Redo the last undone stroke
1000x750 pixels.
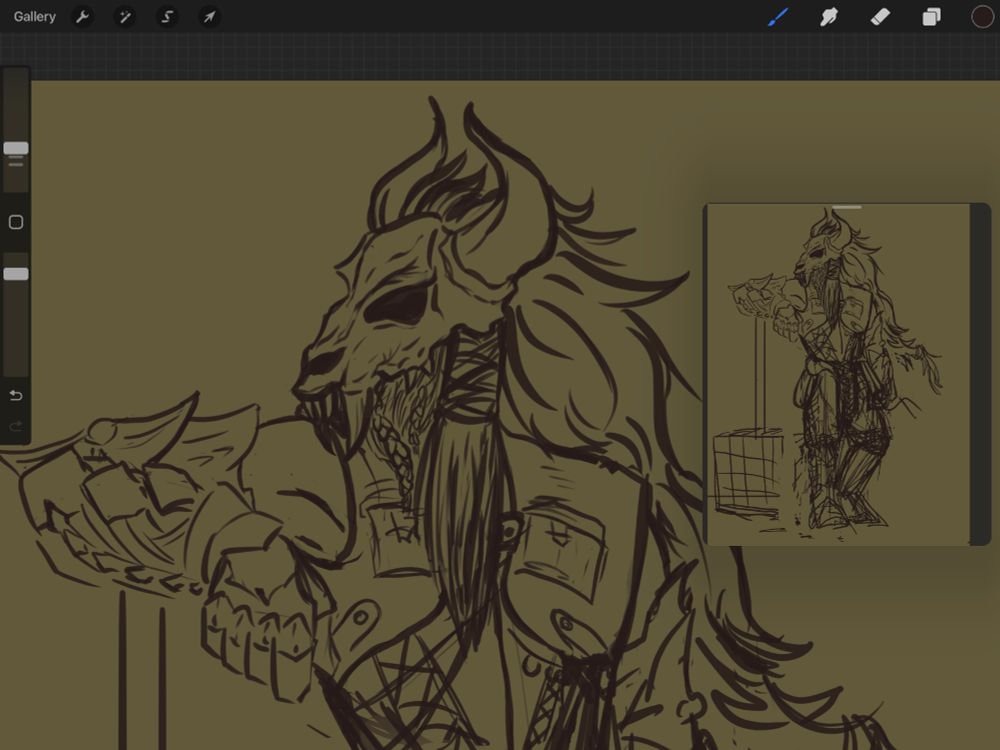(16, 425)
